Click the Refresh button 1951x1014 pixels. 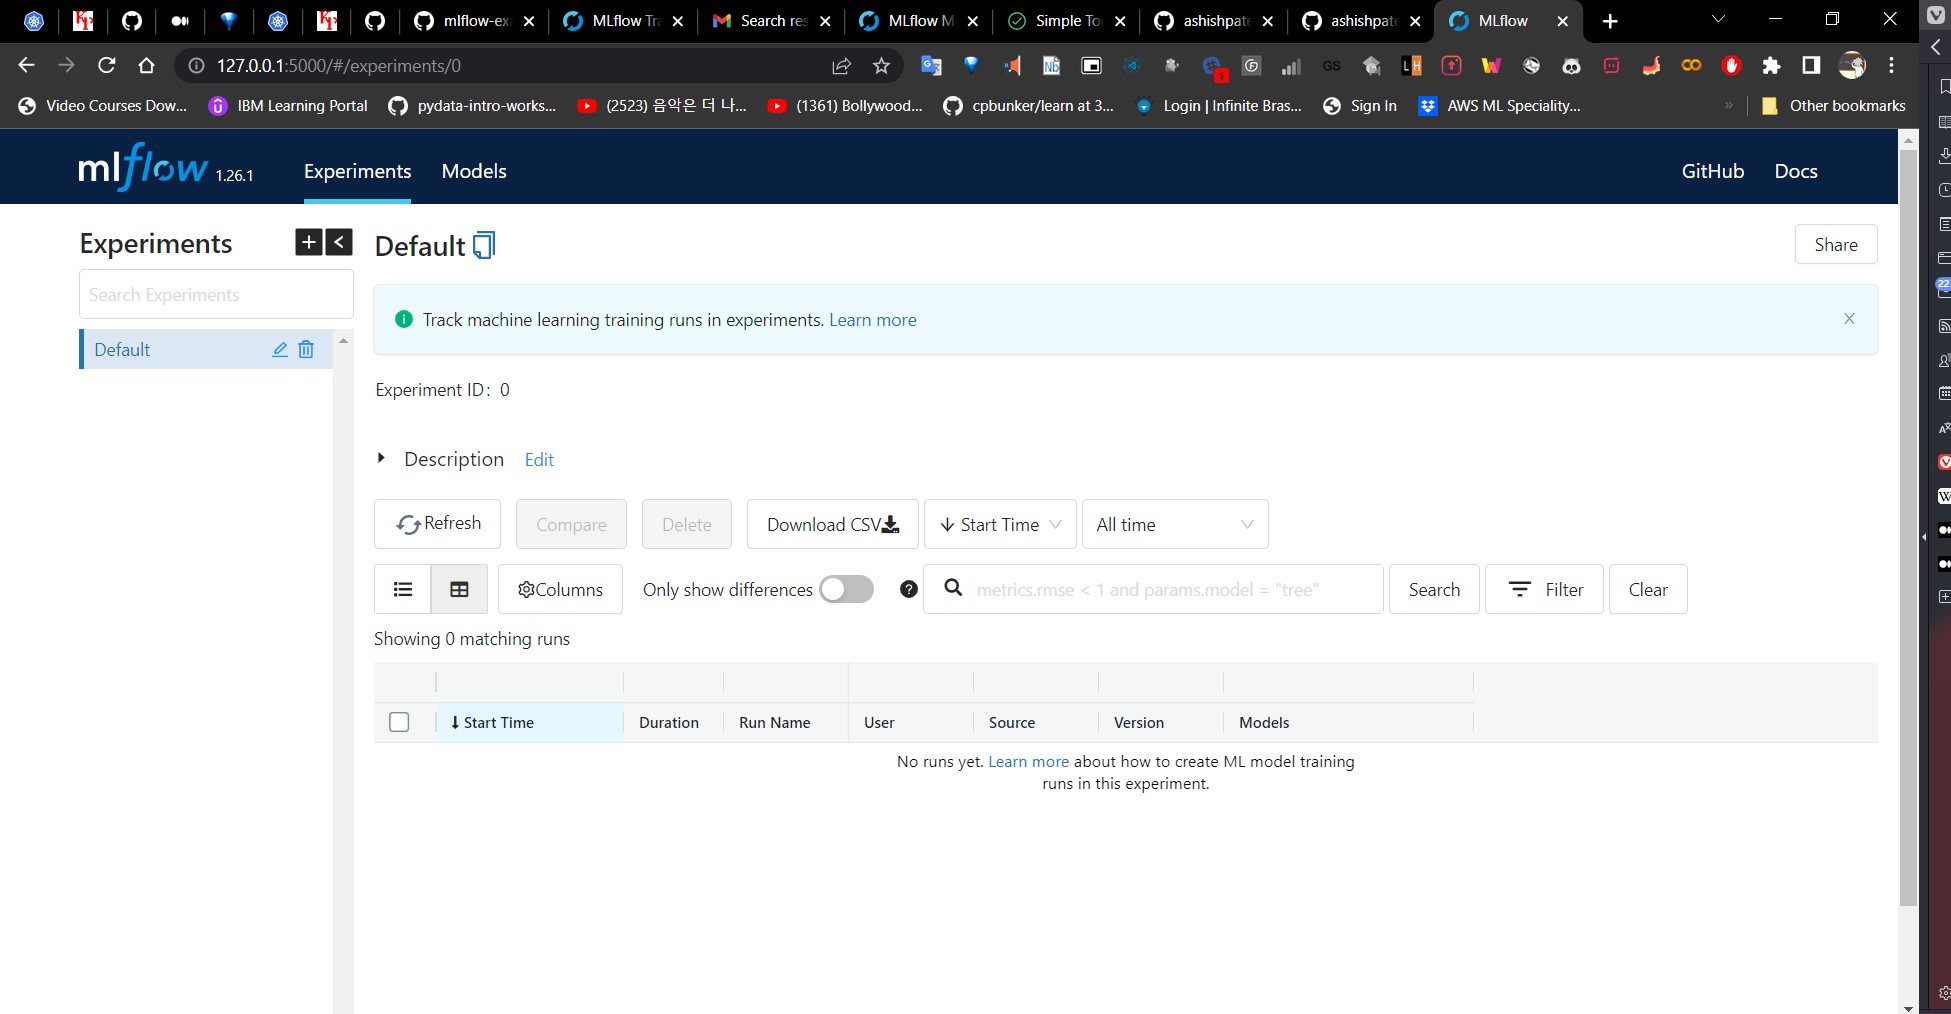click(x=437, y=524)
